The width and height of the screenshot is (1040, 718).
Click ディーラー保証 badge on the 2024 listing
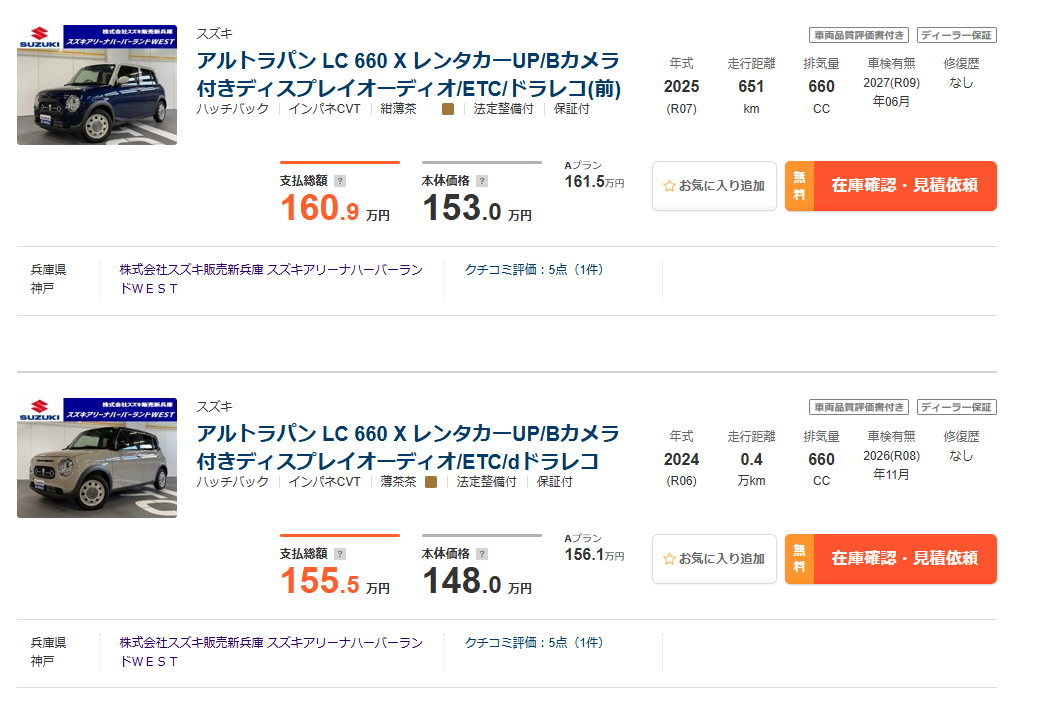956,407
